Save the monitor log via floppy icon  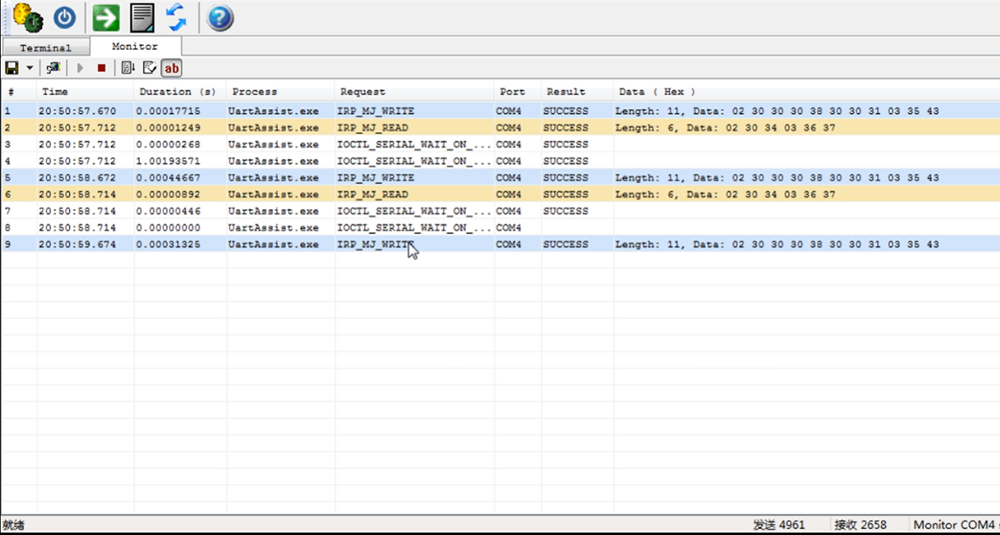[x=12, y=68]
